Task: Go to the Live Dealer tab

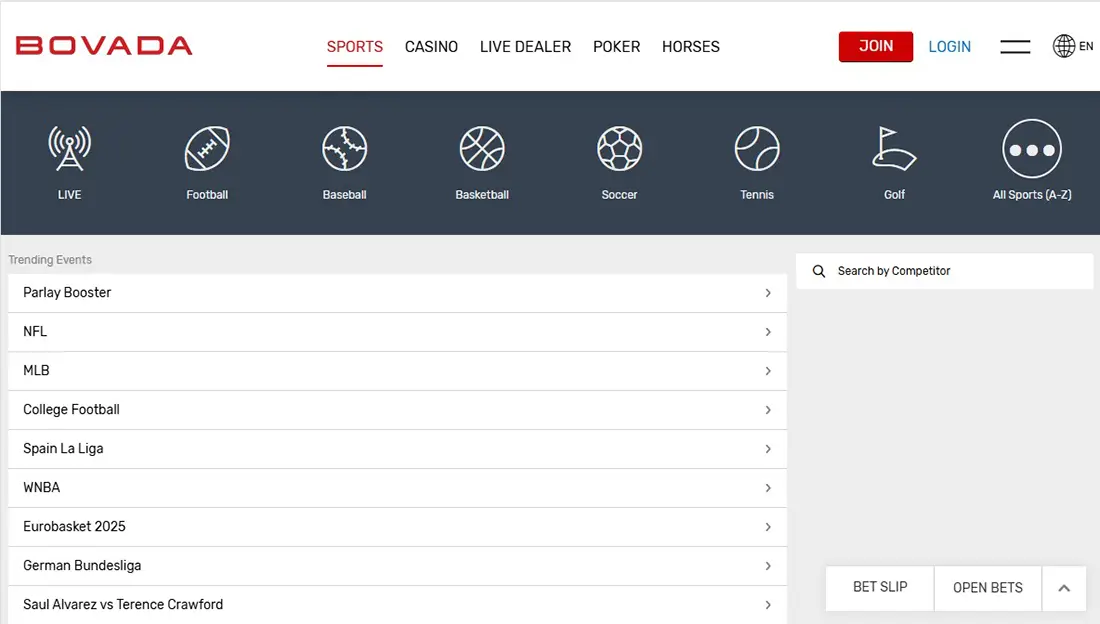Action: tap(525, 47)
